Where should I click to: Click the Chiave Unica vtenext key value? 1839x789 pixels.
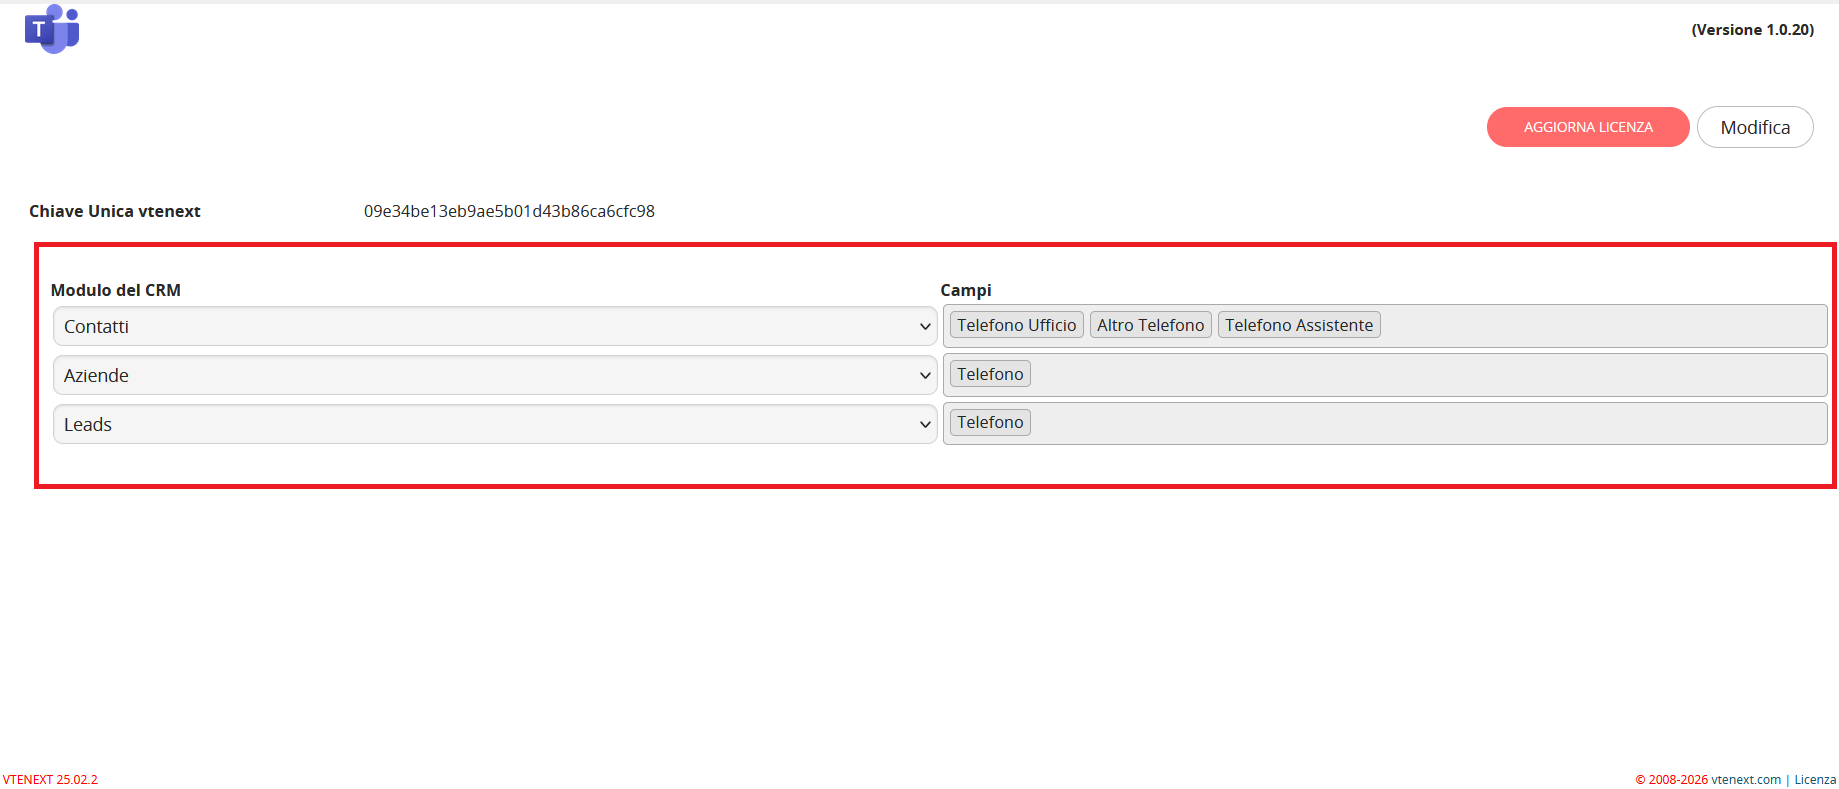(x=509, y=211)
